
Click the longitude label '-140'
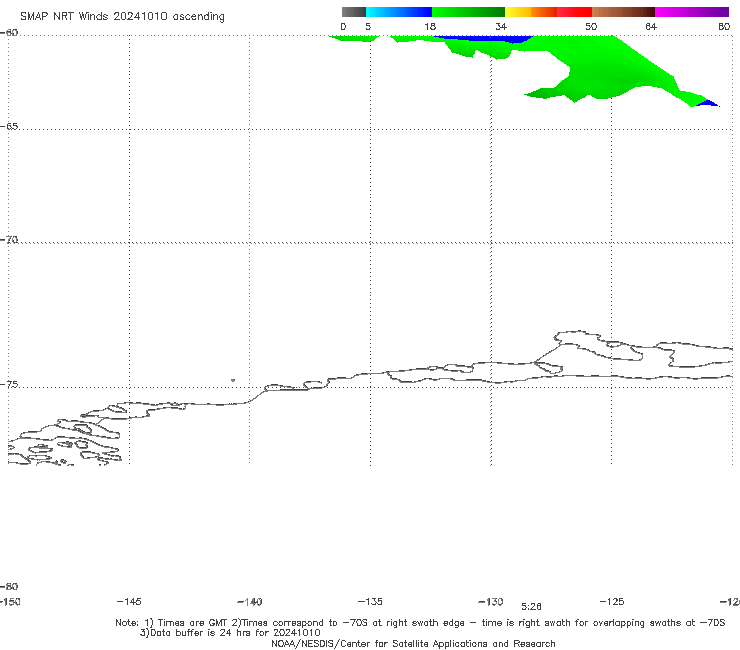pyautogui.click(x=250, y=601)
